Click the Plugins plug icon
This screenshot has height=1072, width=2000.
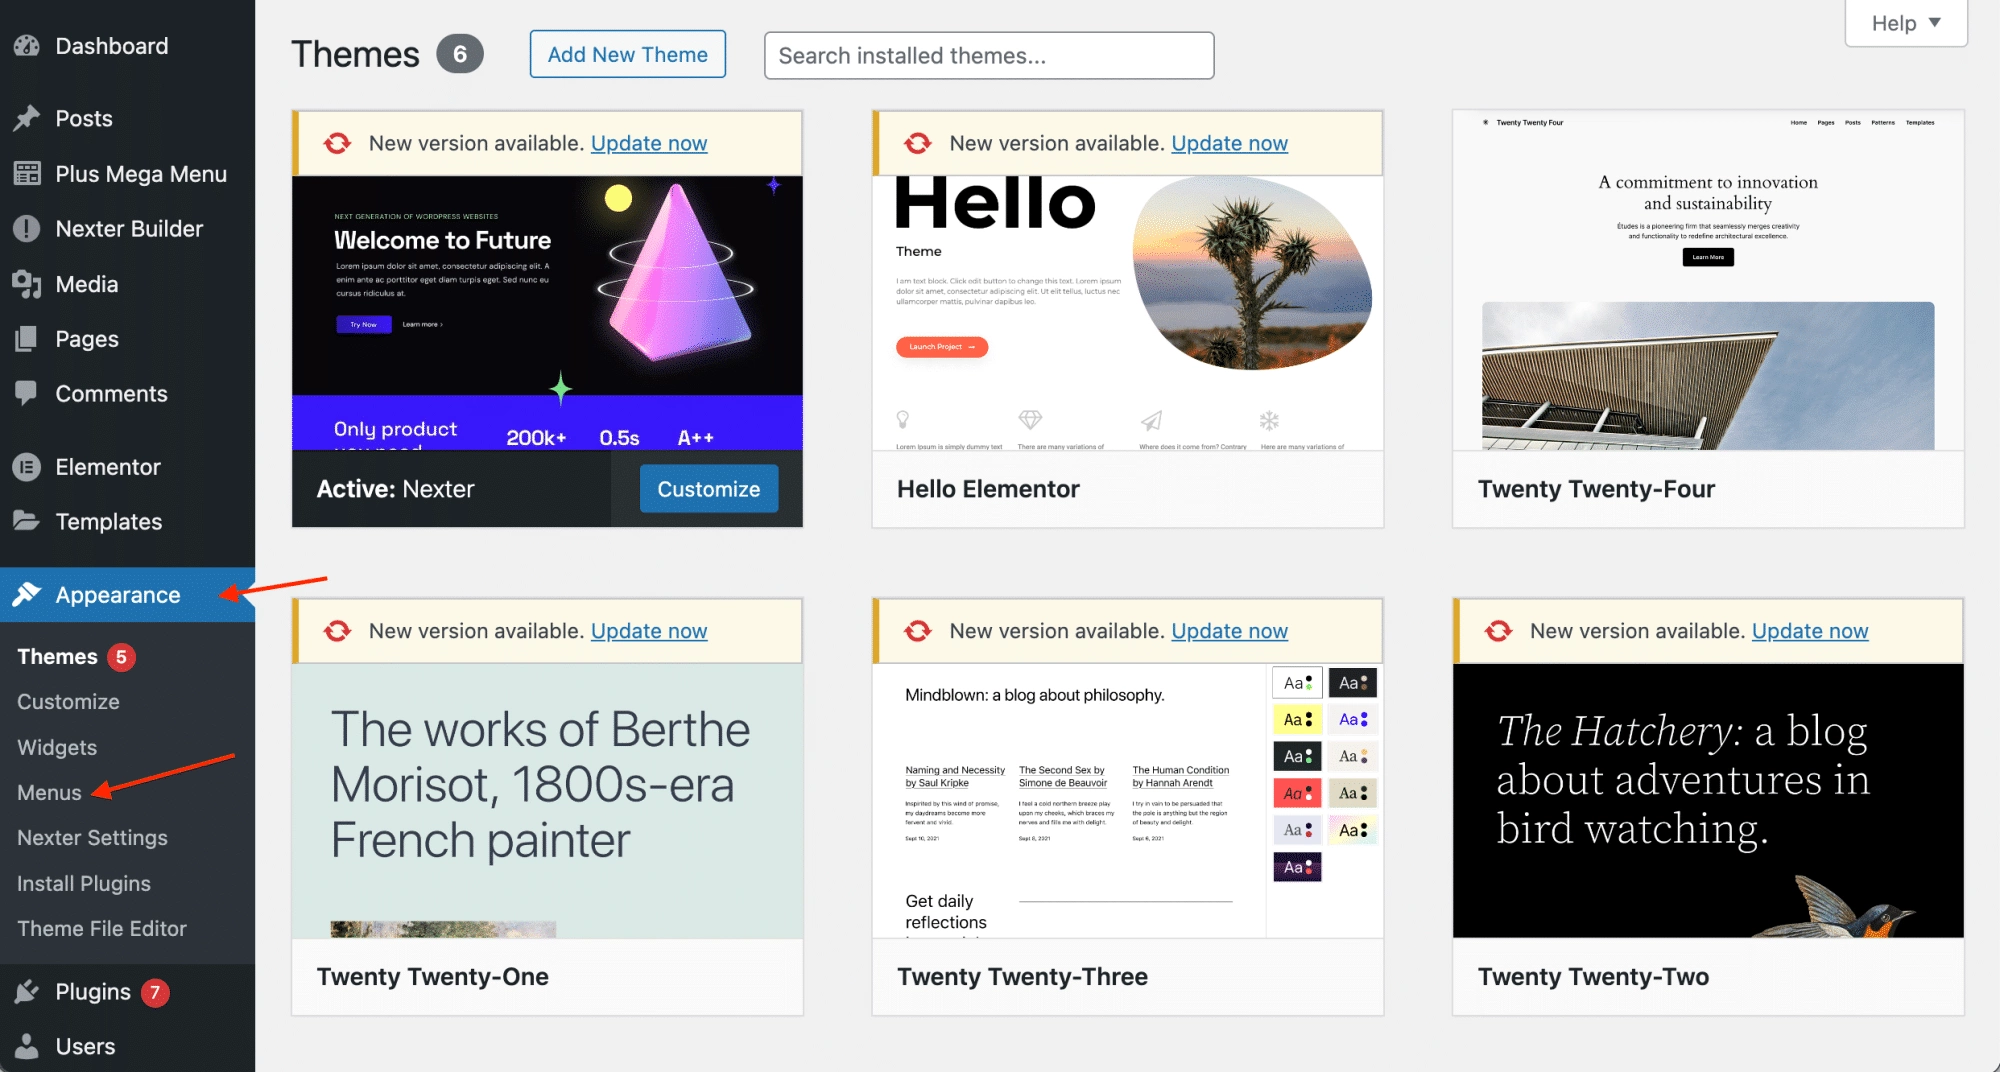point(27,991)
